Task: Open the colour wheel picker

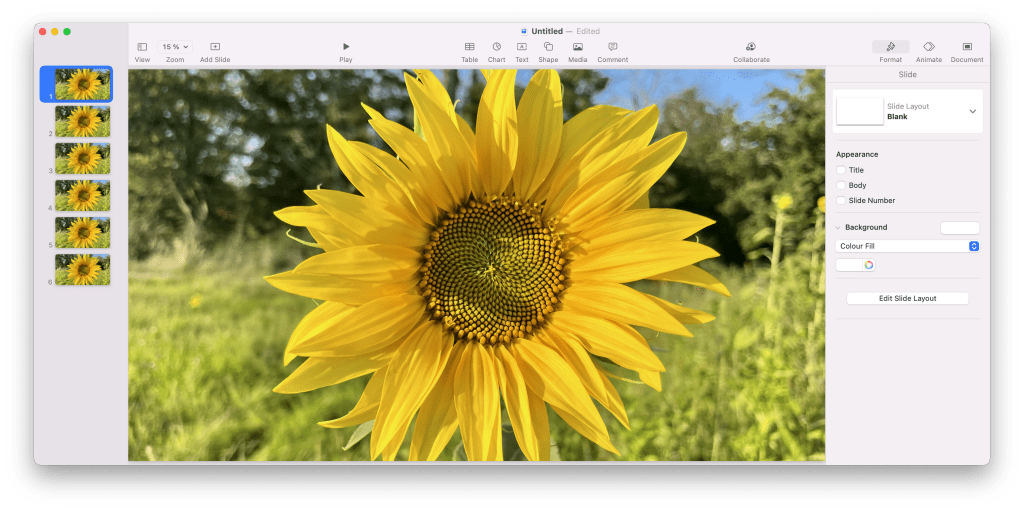Action: click(869, 264)
